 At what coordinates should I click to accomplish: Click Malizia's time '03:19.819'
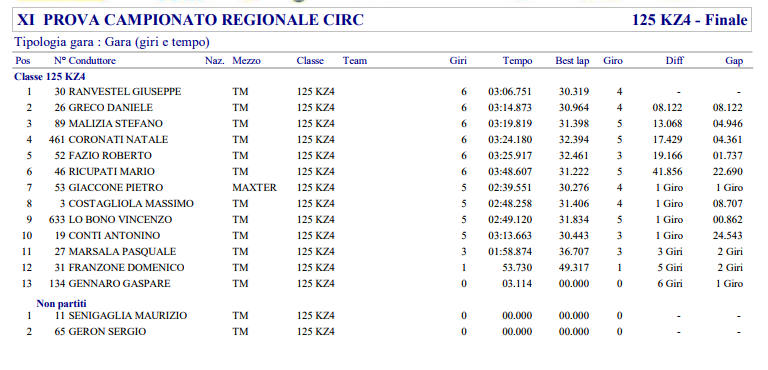[510, 123]
